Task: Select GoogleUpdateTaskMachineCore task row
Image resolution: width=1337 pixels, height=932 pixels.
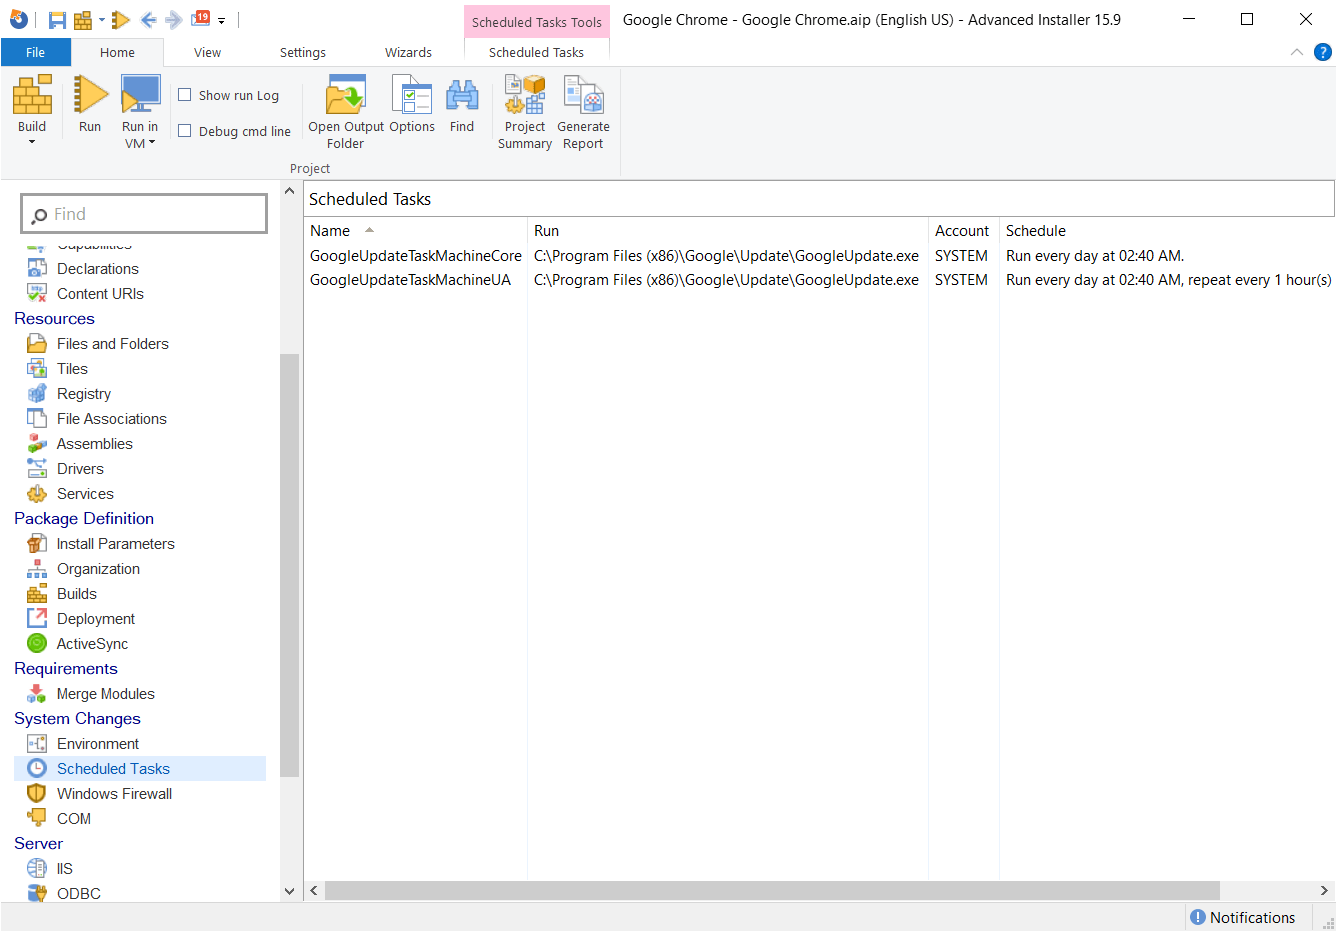Action: point(819,256)
